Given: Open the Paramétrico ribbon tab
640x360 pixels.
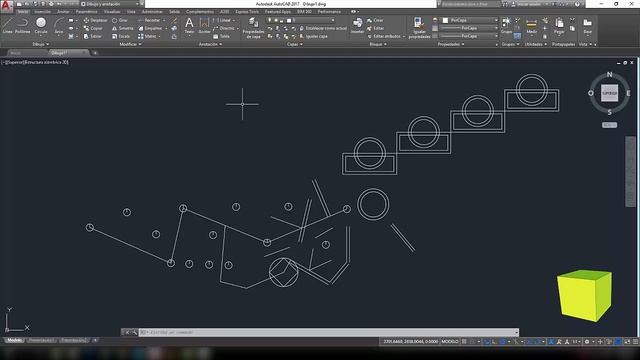Looking at the screenshot, I should 87,12.
